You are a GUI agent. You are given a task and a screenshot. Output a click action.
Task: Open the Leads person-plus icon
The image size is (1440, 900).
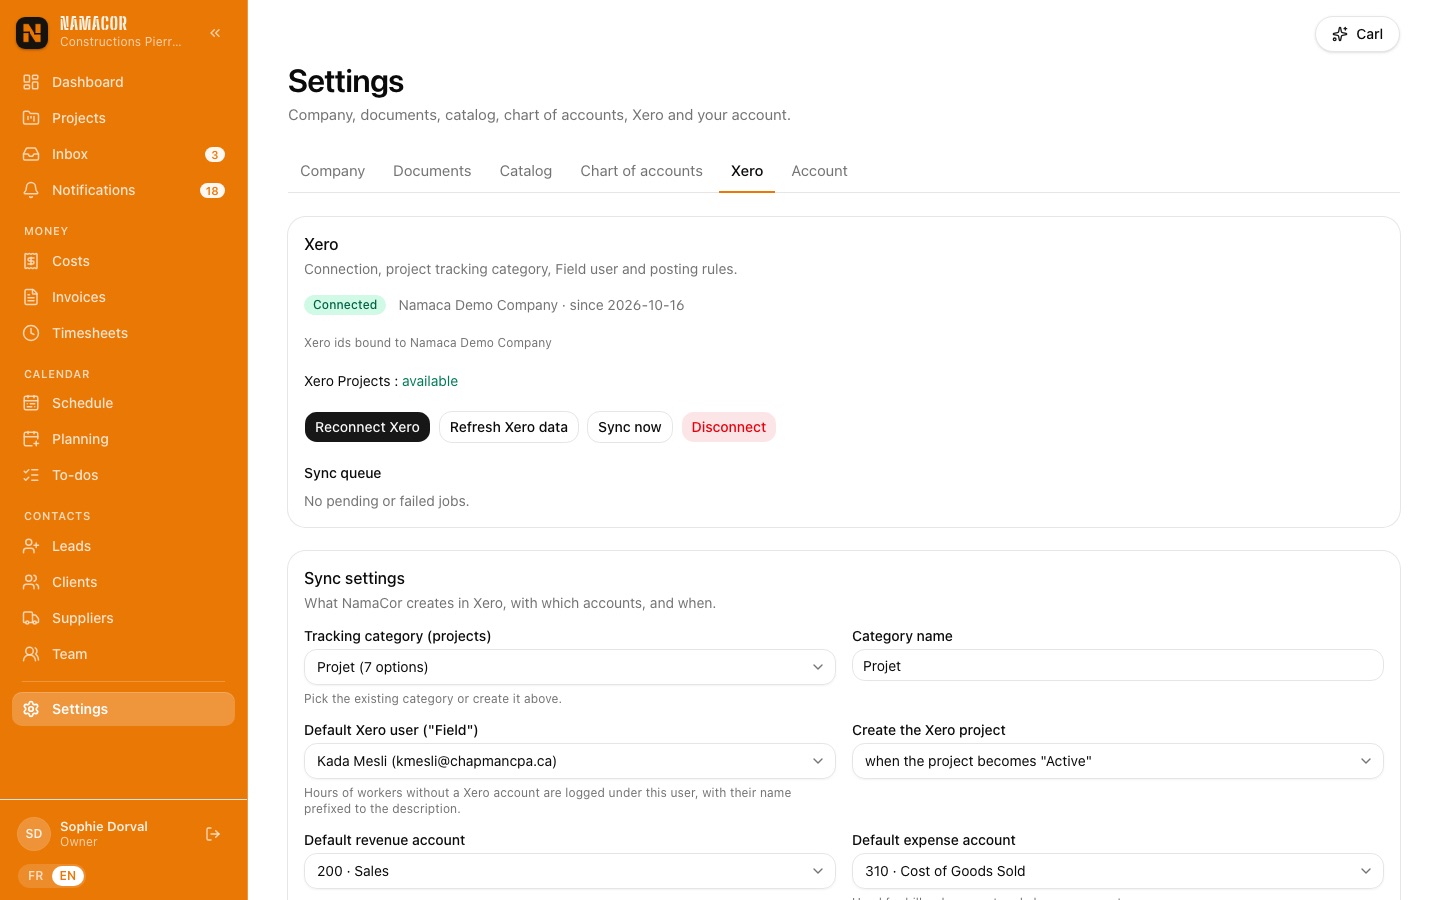coord(31,546)
